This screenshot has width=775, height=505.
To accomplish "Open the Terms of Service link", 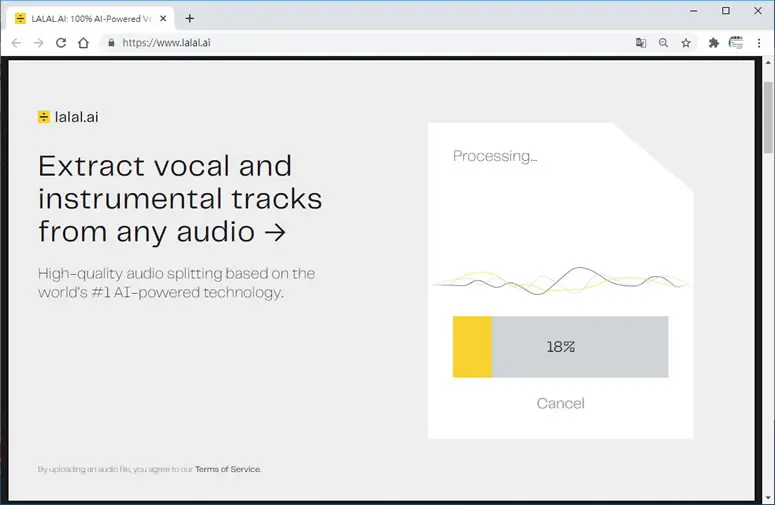I will pyautogui.click(x=227, y=469).
